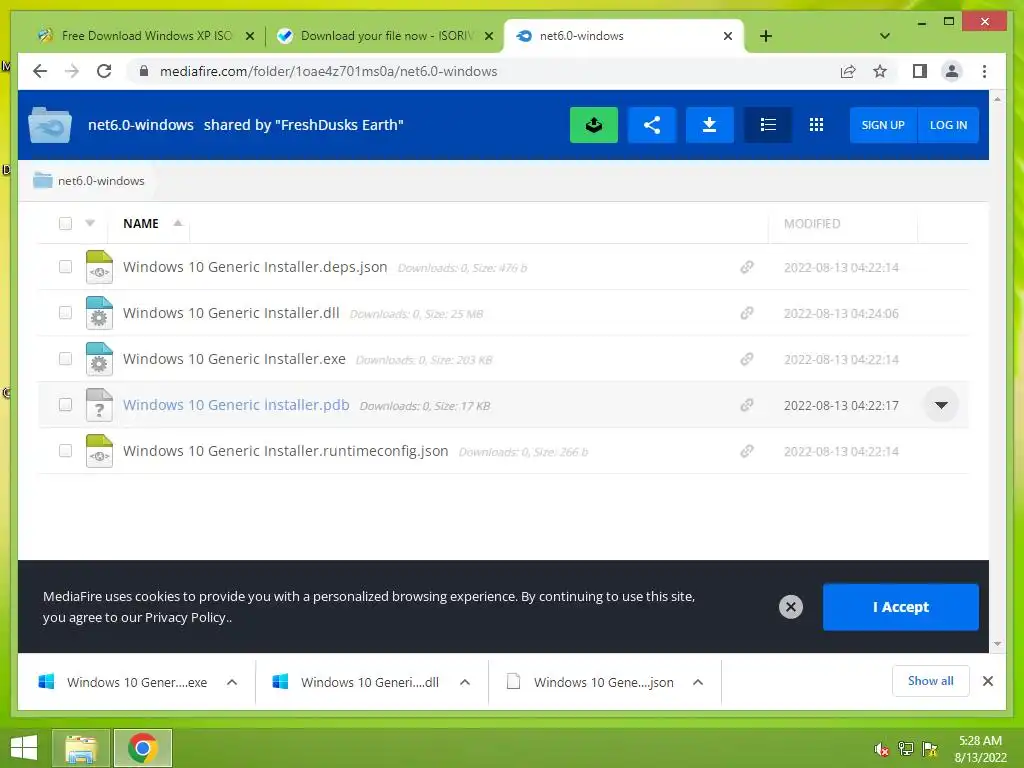Open options for downloaded .dll file

(465, 682)
